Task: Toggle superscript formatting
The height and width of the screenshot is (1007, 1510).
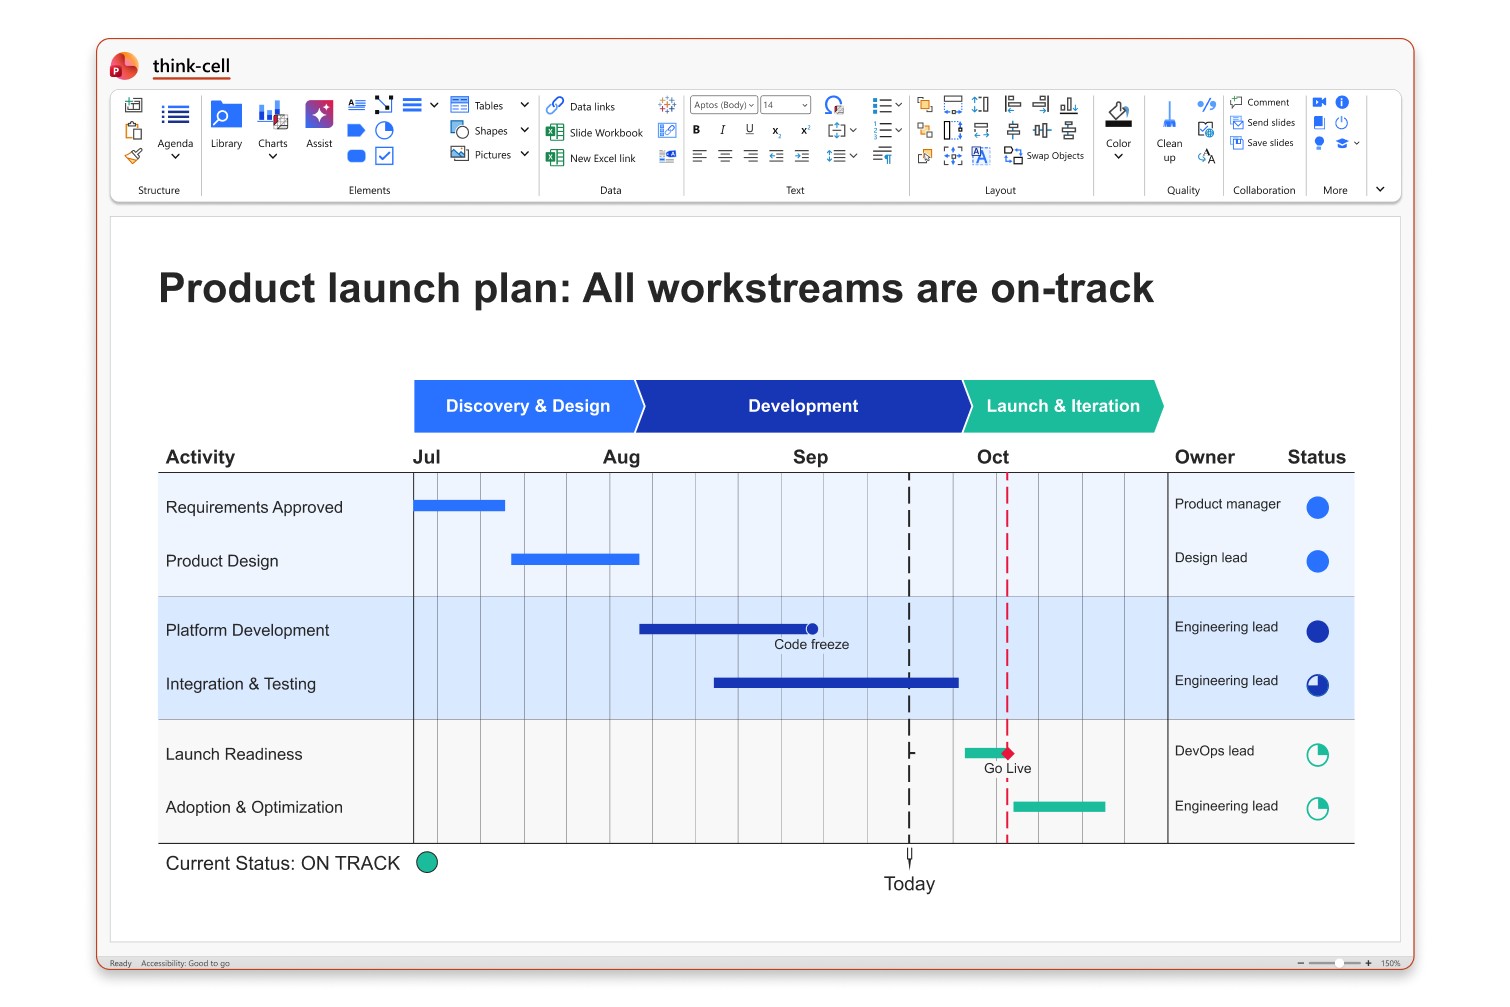Action: coord(804,130)
